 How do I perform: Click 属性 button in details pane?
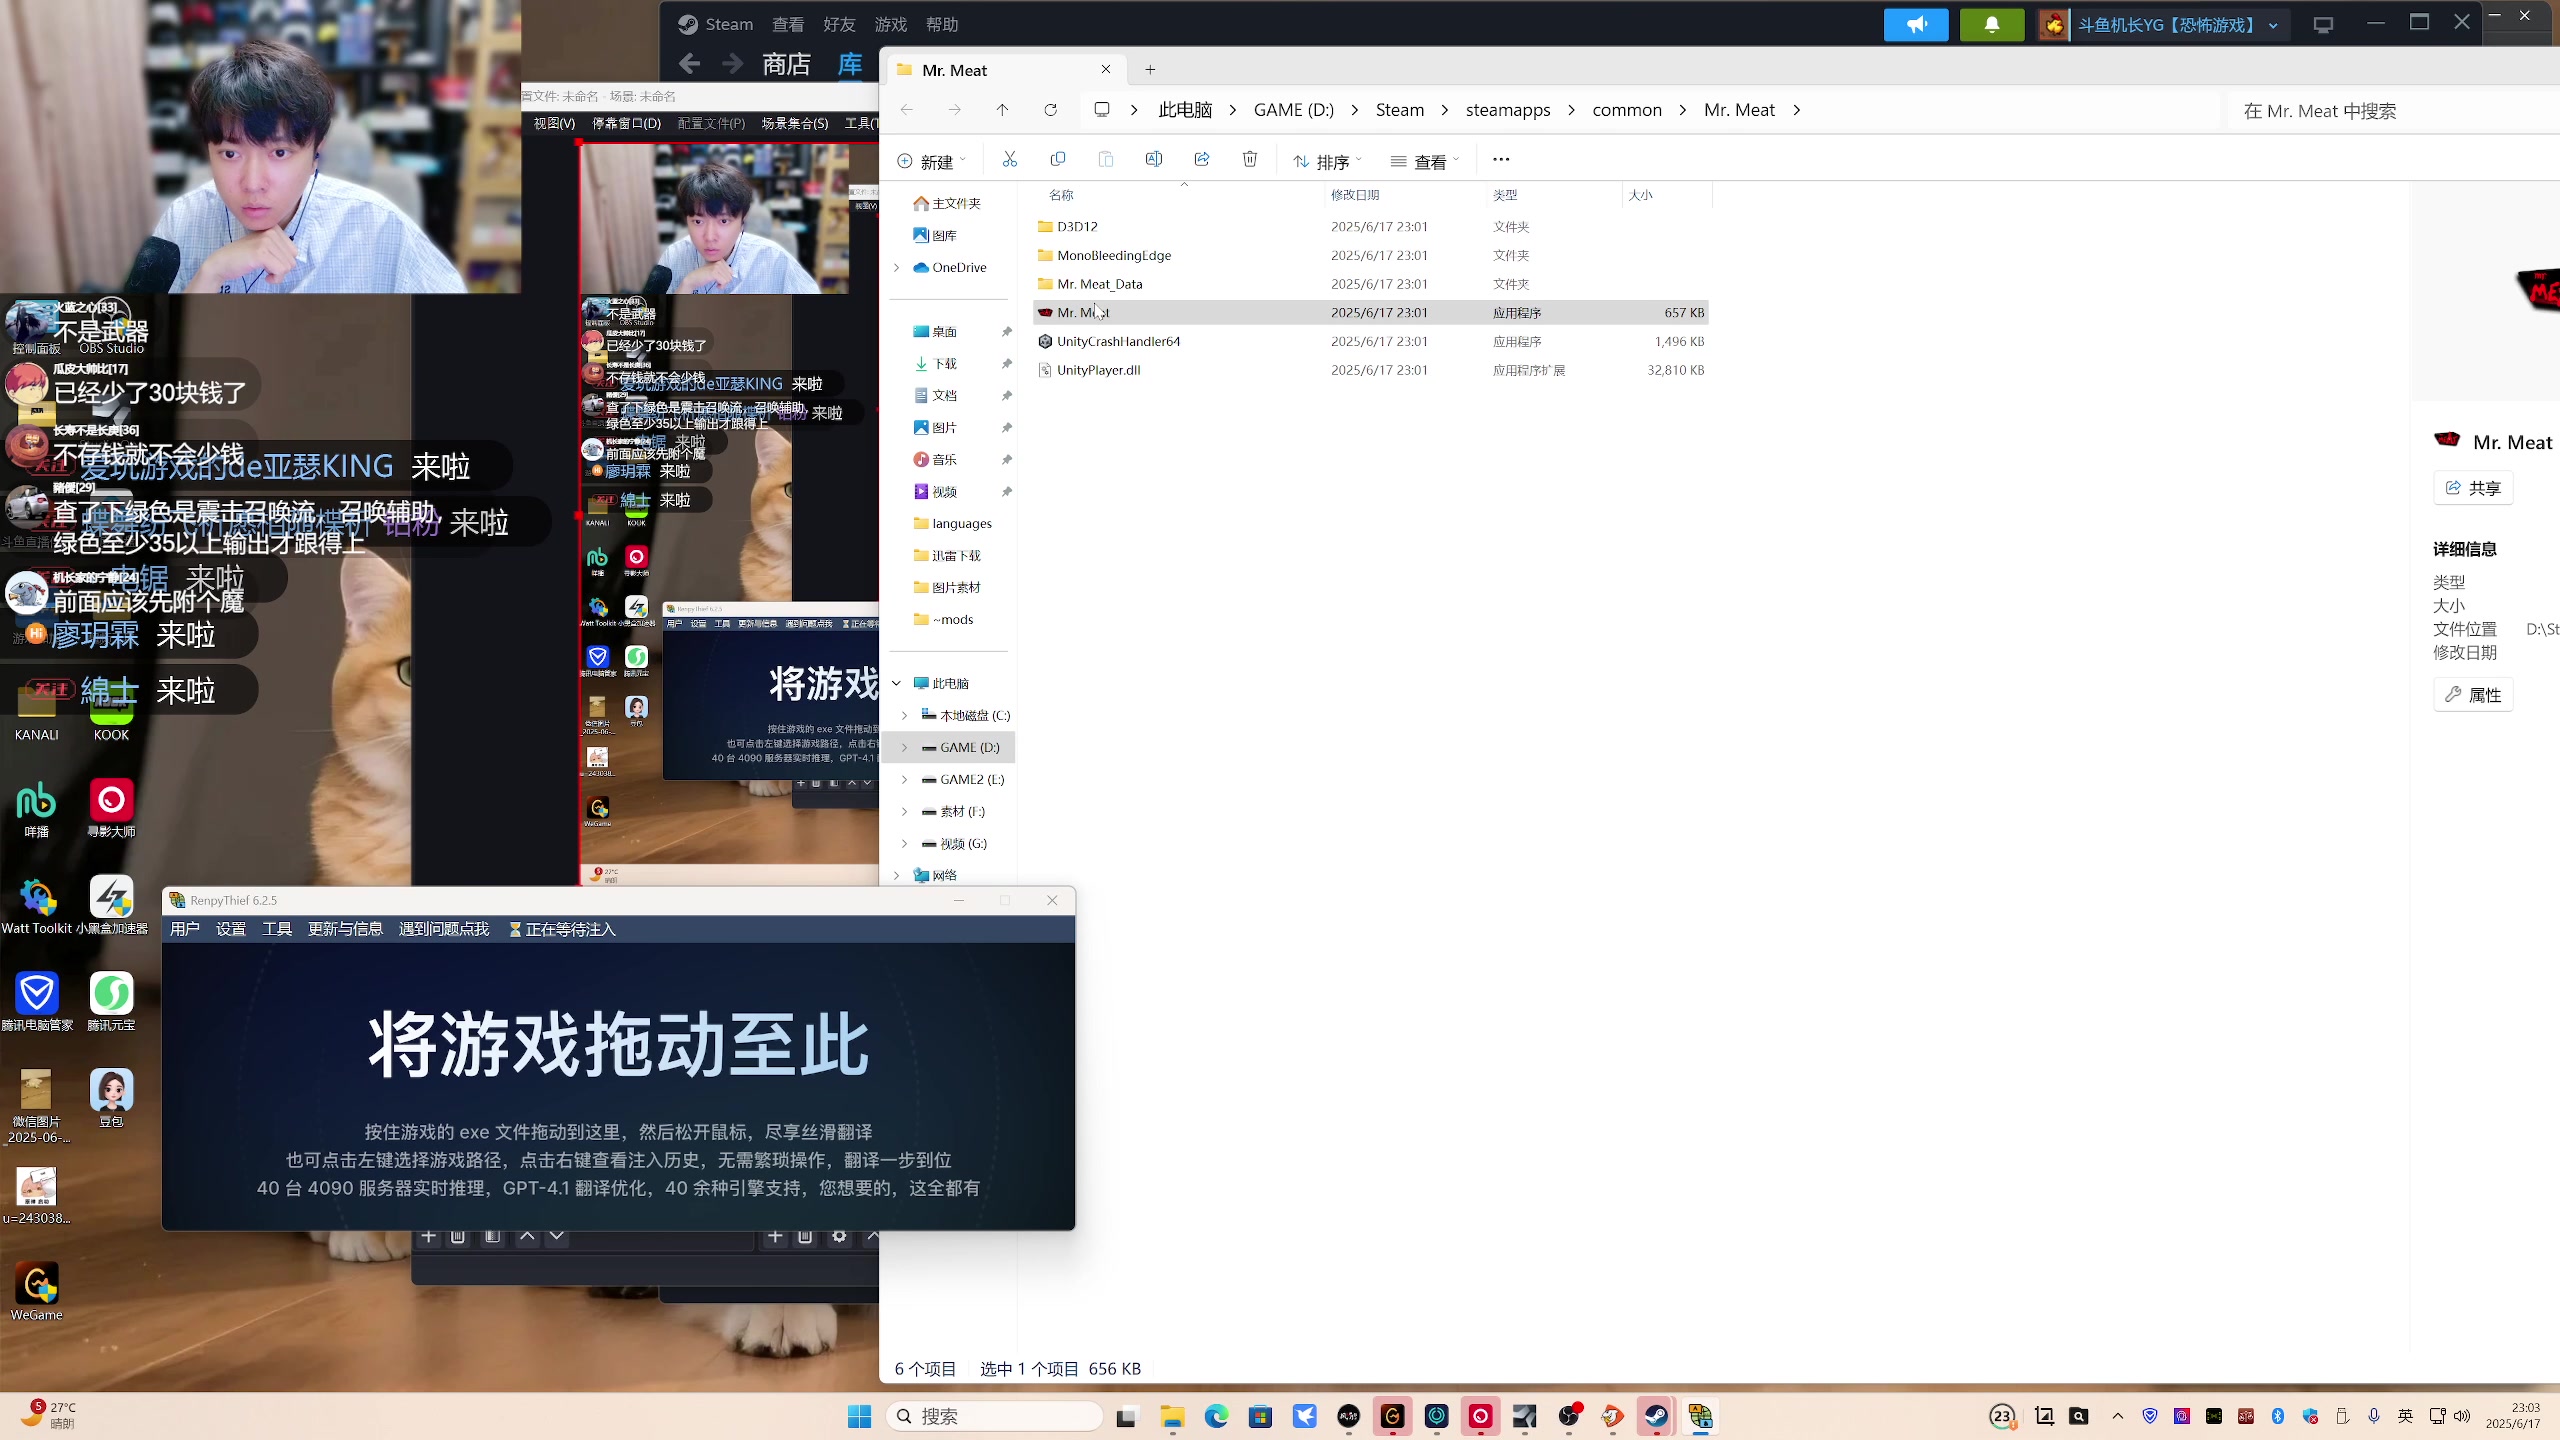(x=2473, y=695)
